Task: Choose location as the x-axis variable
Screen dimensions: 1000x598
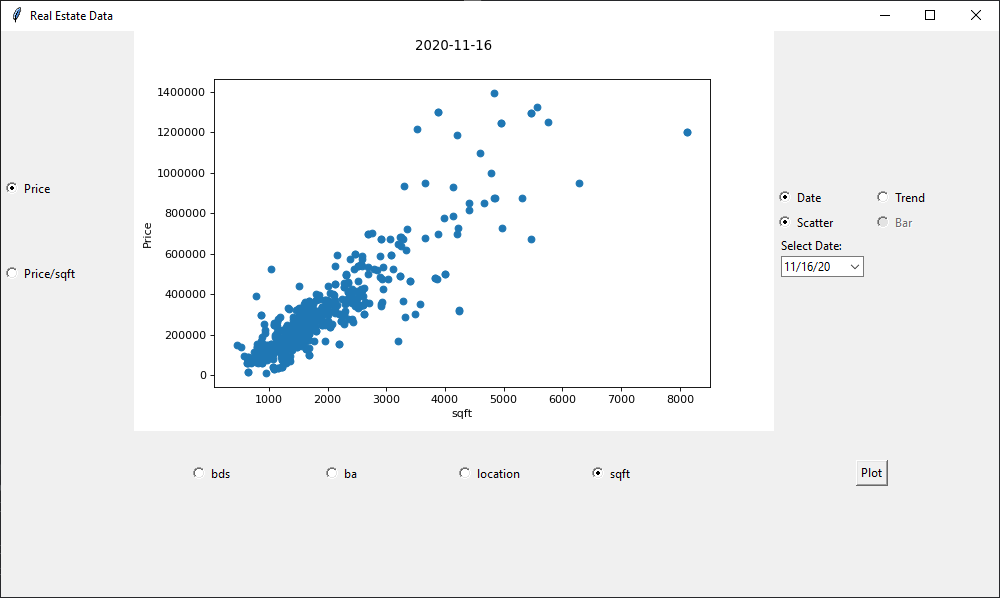Action: (x=464, y=472)
